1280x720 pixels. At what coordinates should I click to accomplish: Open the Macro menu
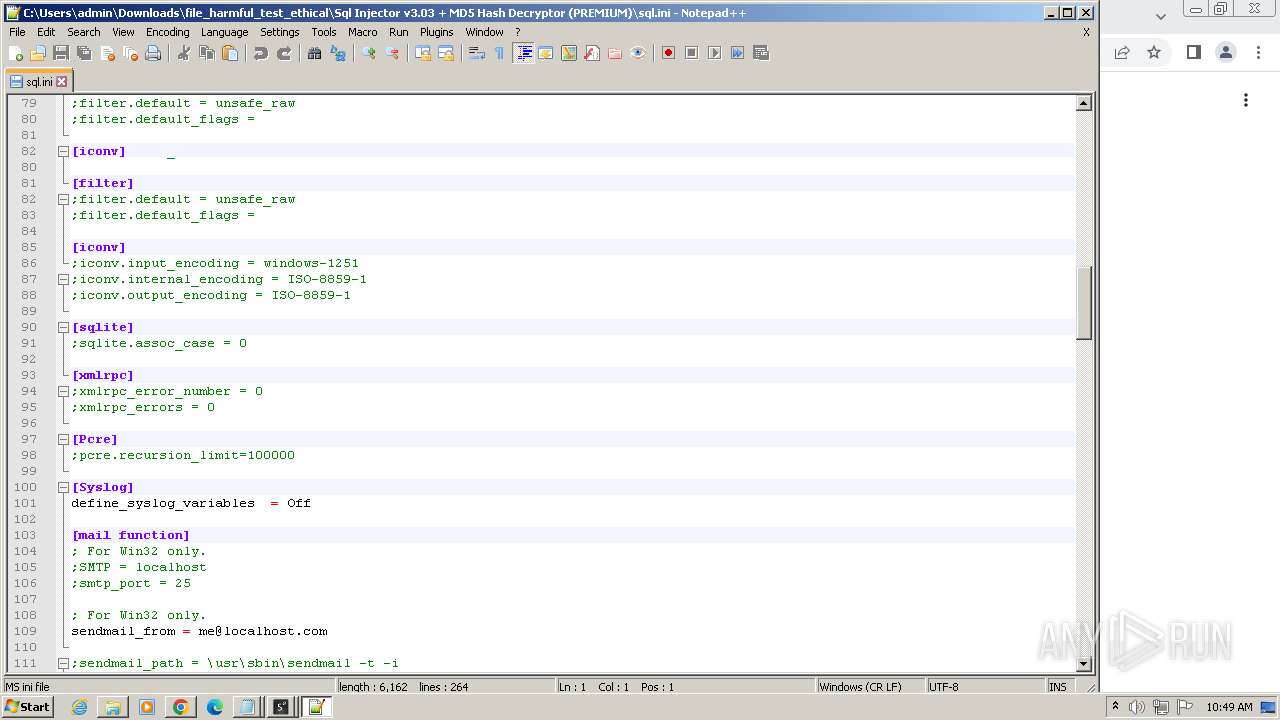(362, 32)
